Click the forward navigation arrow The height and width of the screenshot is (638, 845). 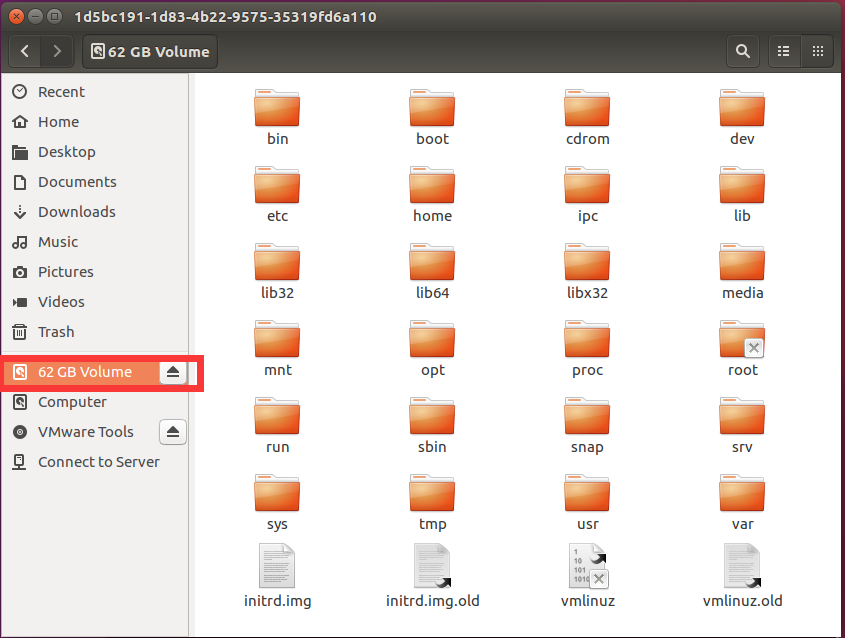[57, 51]
